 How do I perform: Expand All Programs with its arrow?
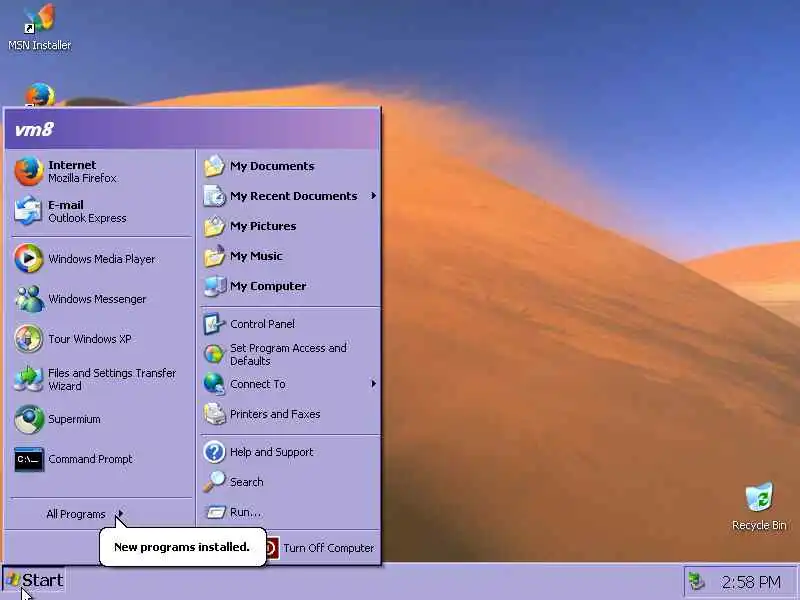(x=120, y=514)
